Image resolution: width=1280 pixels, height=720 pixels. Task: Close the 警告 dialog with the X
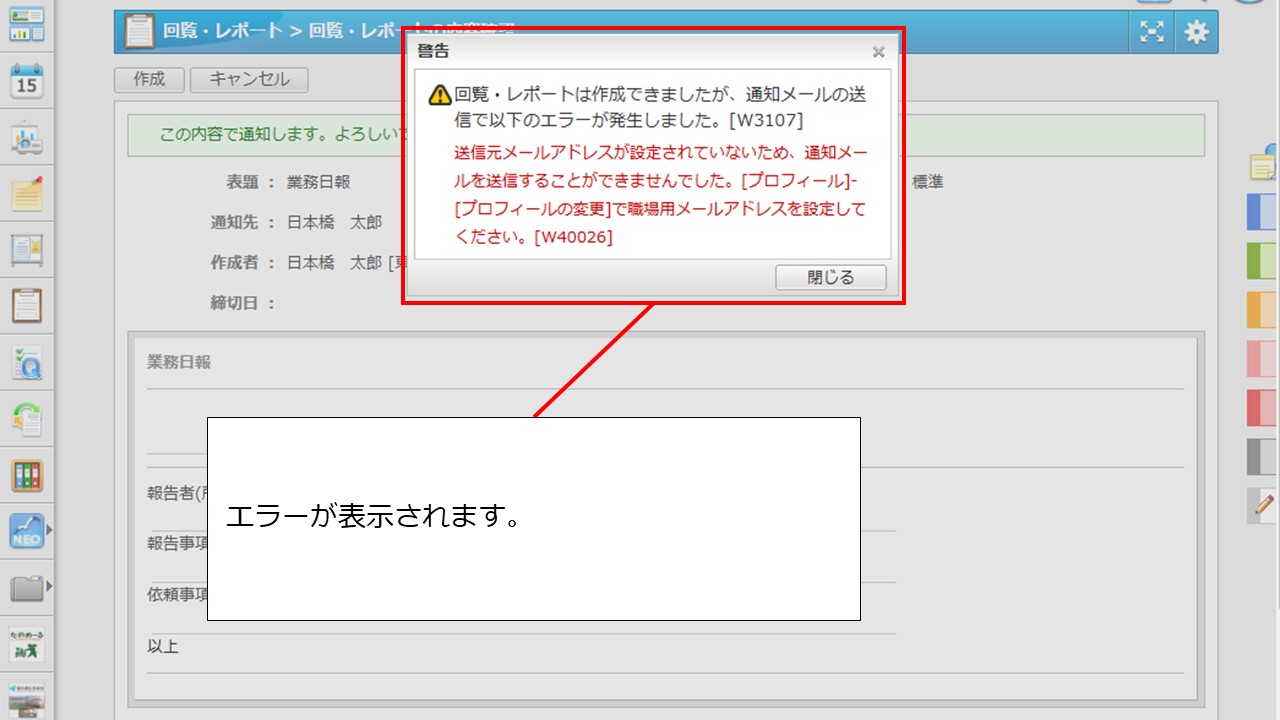pos(878,52)
